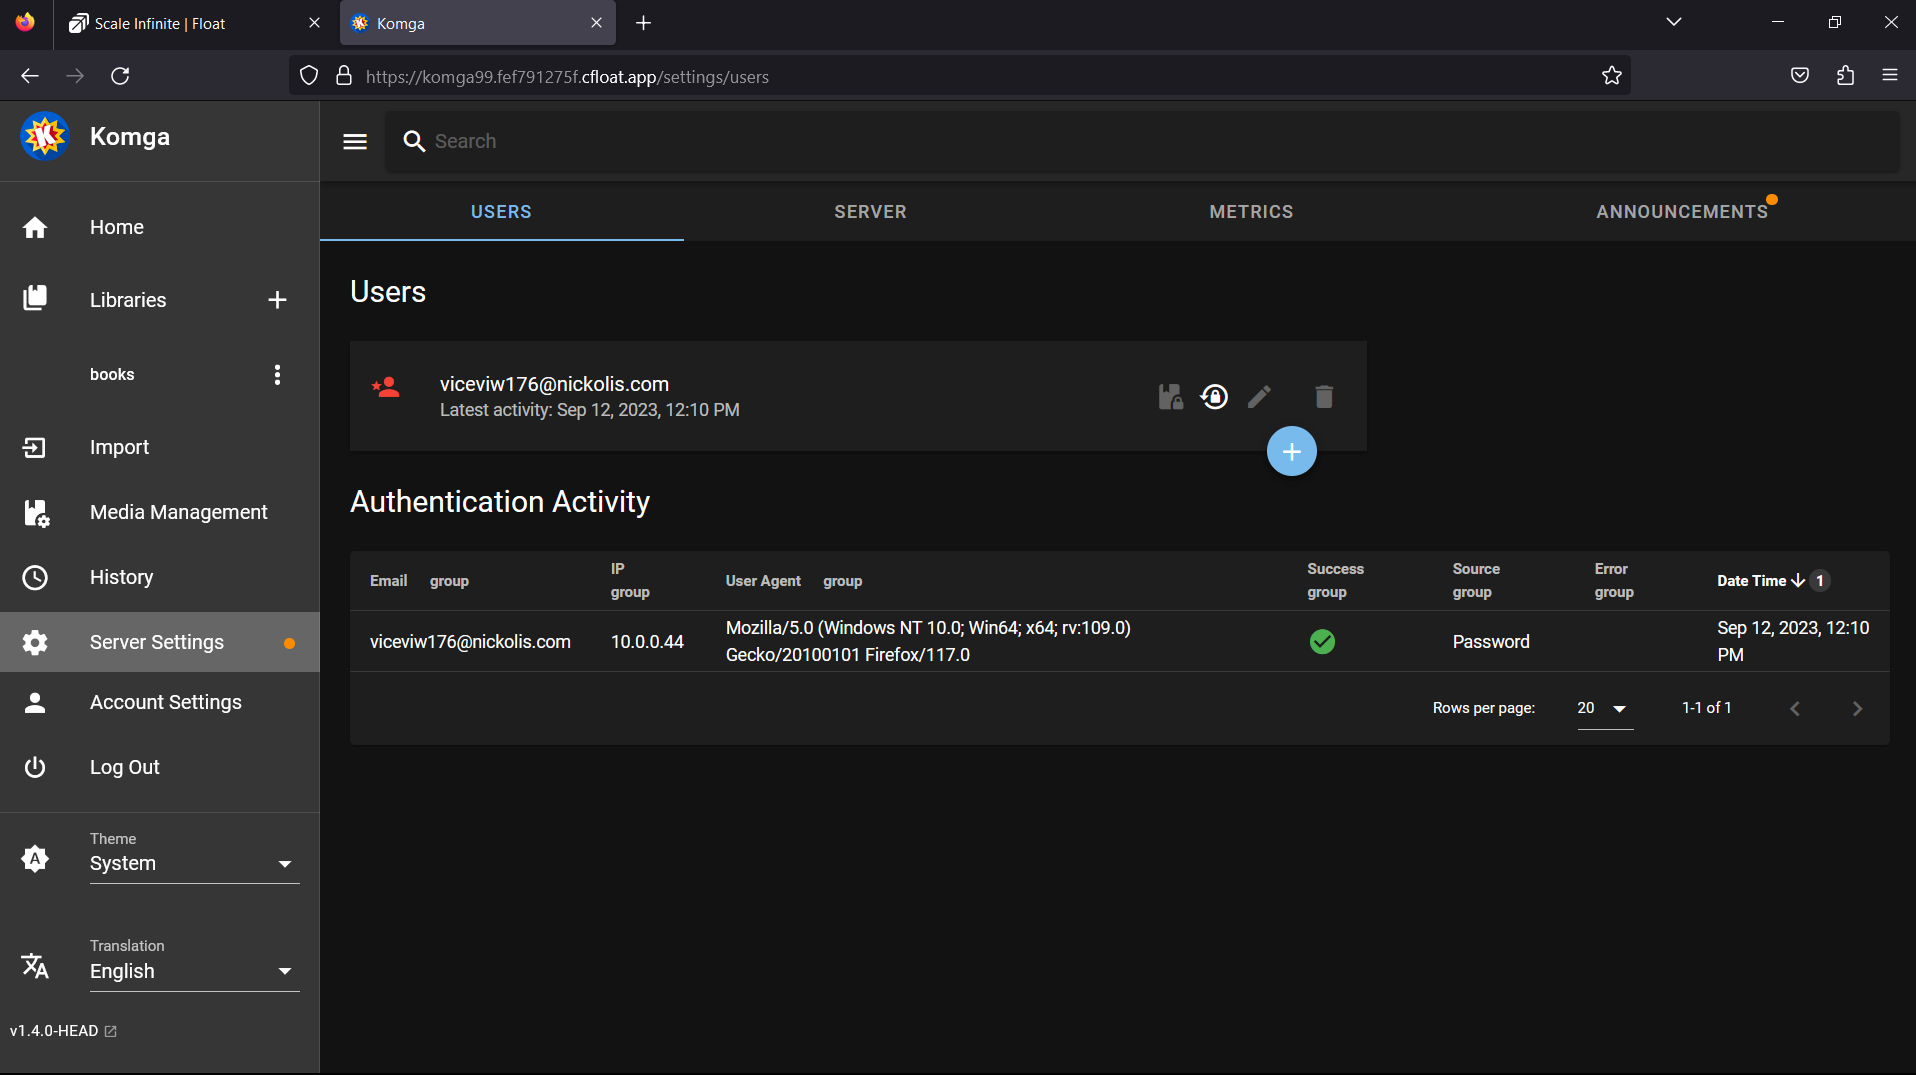Click viceviw176@nickolis.com in authentication table
1916x1075 pixels.
(470, 642)
